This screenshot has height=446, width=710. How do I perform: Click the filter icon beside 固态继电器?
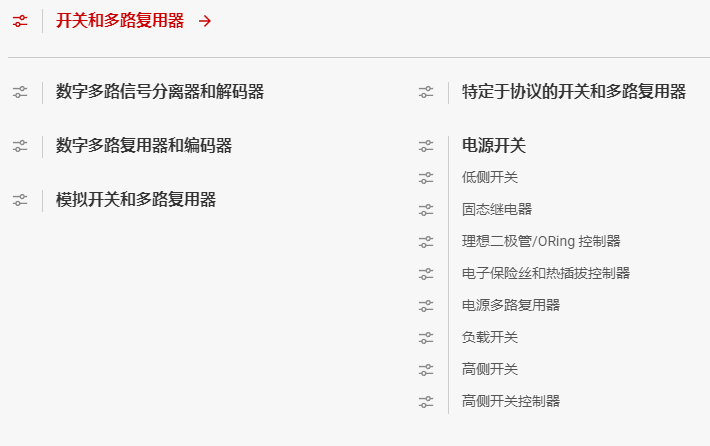point(427,209)
